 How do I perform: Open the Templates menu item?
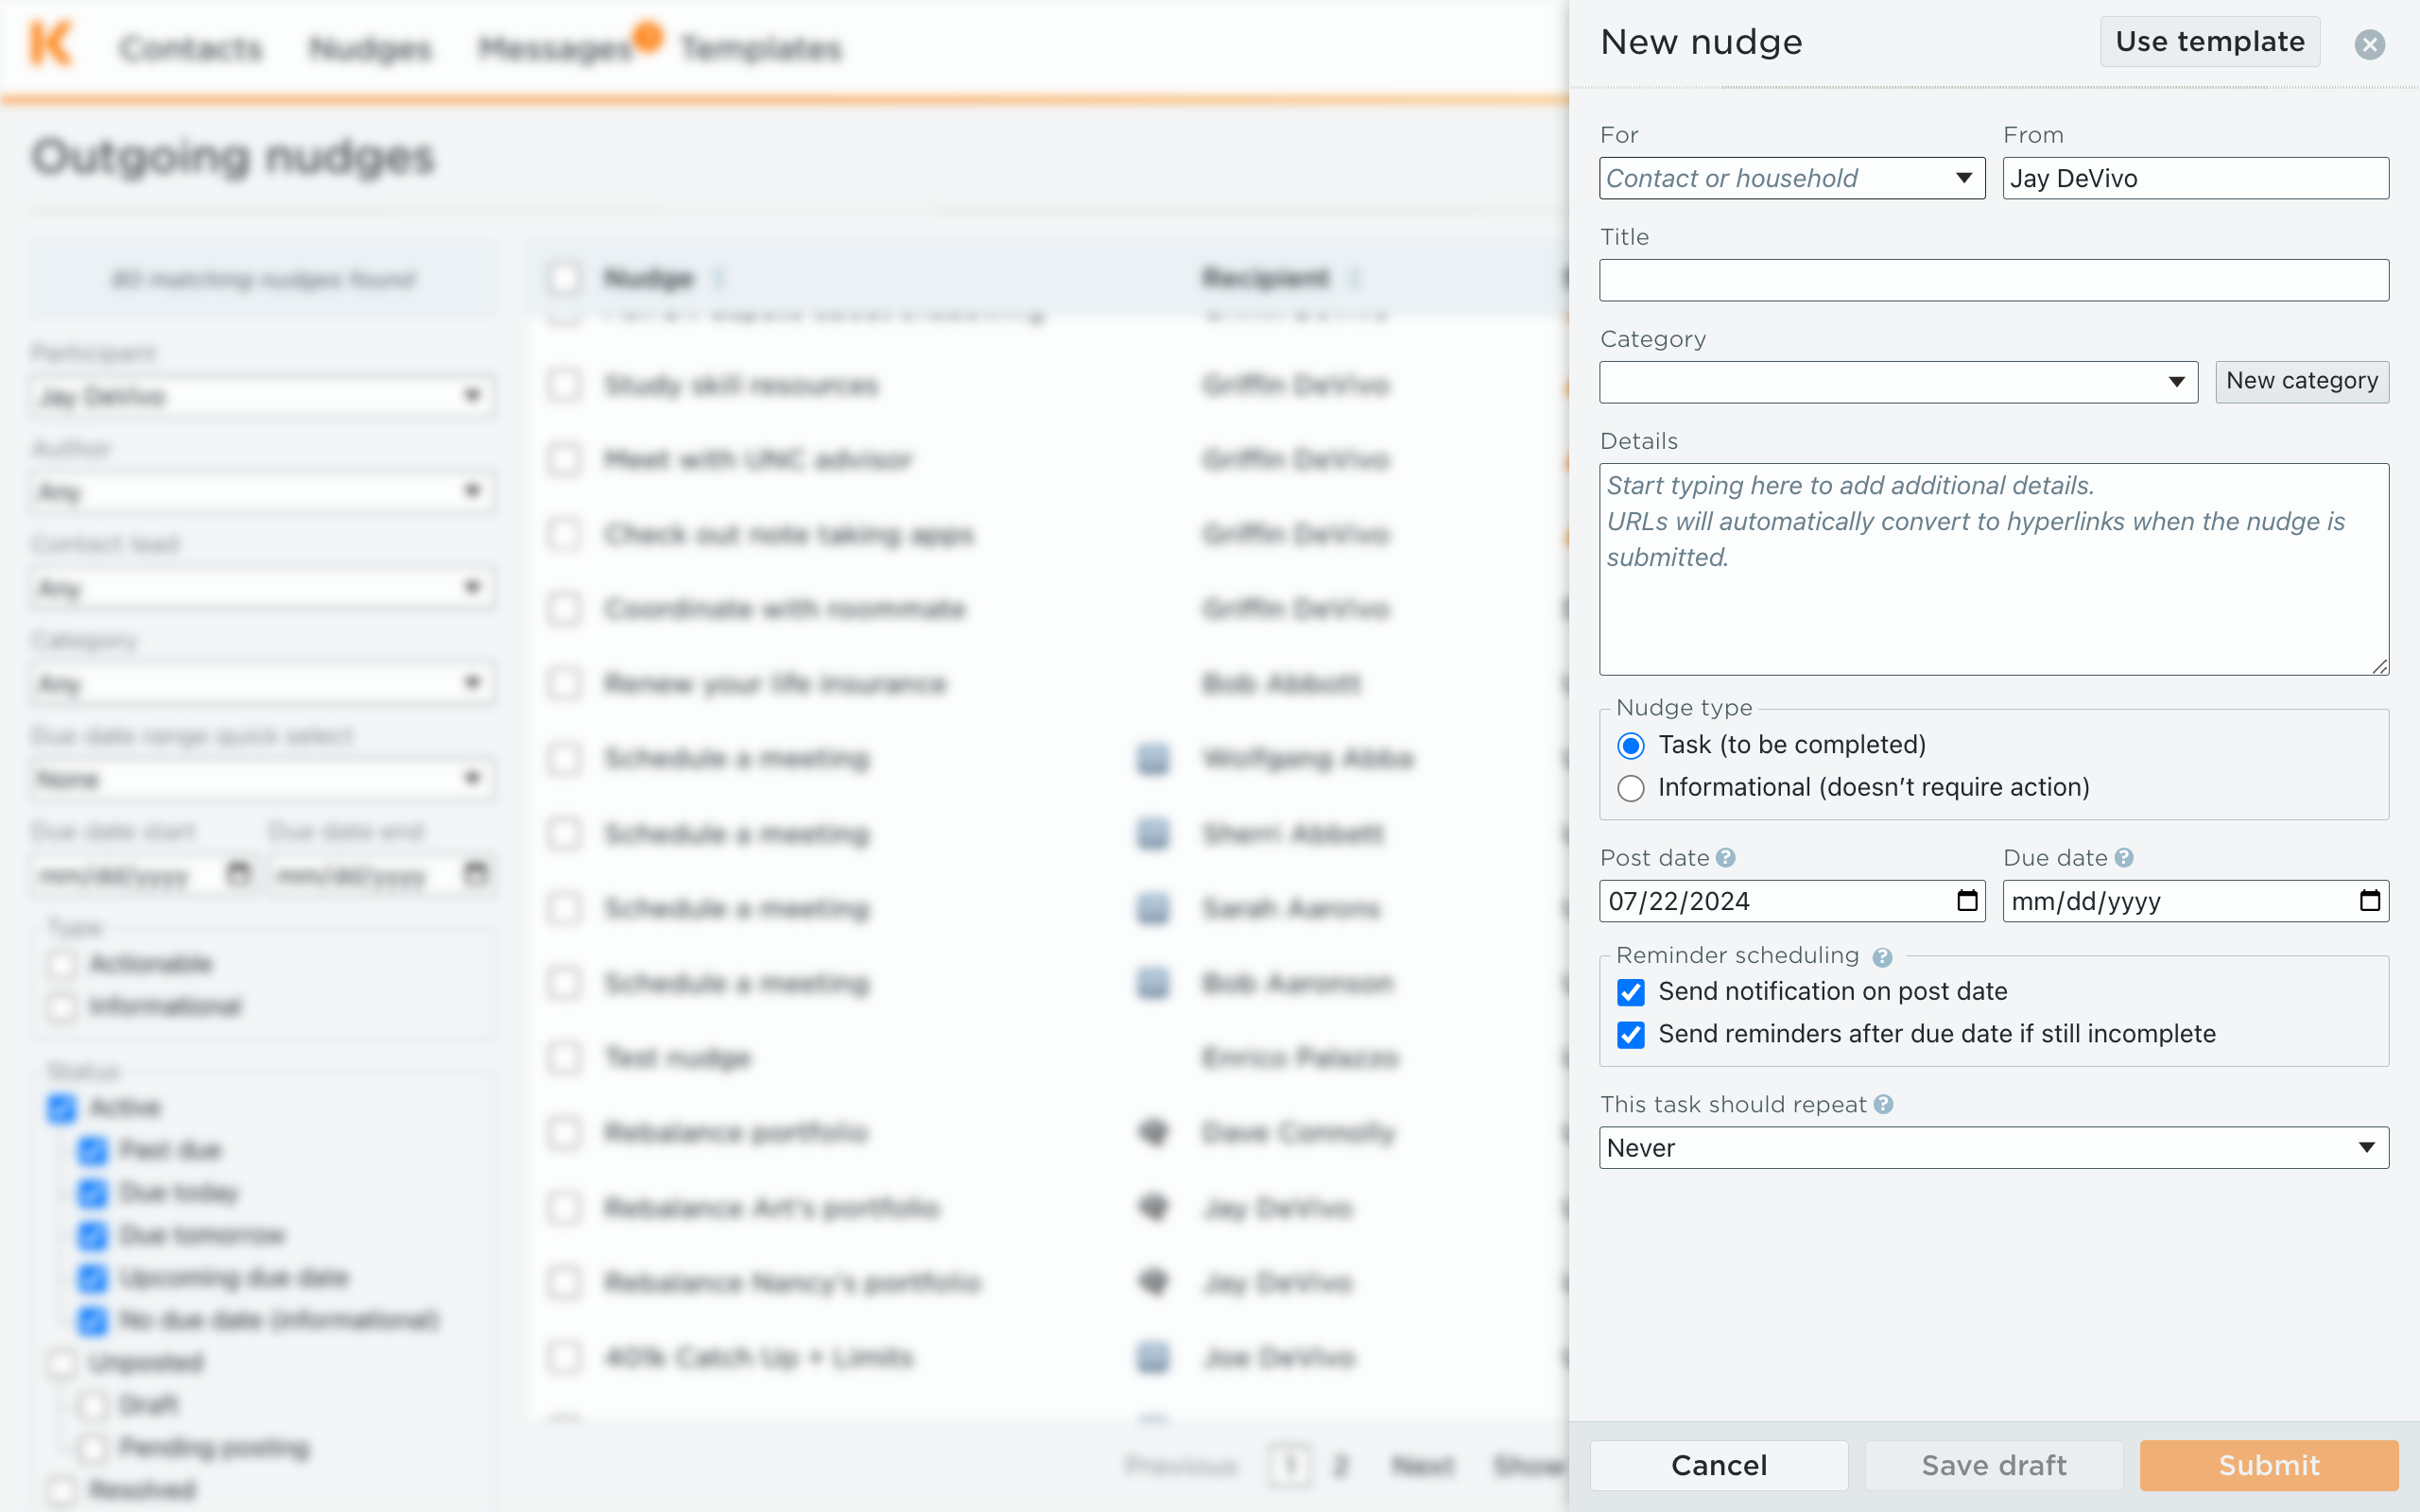(761, 48)
